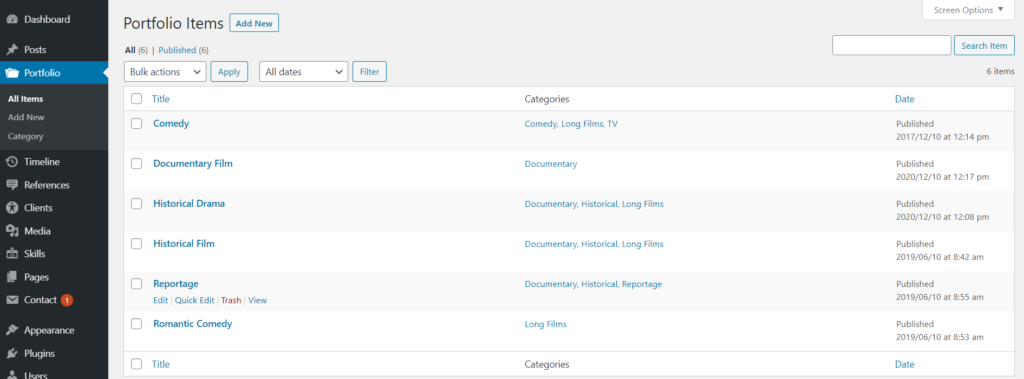Click Edit under Reportage

pos(161,301)
